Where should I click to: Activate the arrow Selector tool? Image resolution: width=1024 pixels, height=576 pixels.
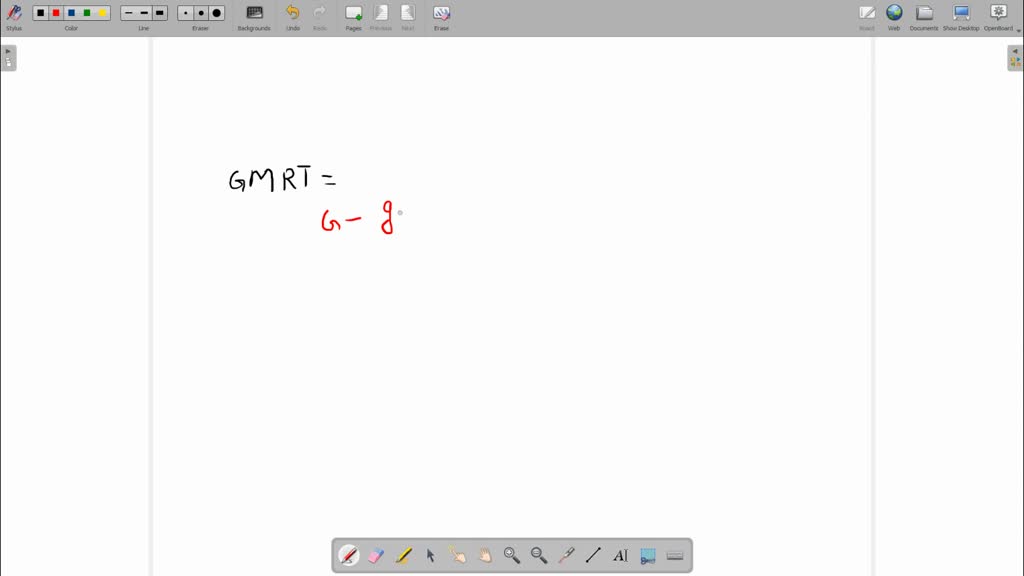pos(431,556)
